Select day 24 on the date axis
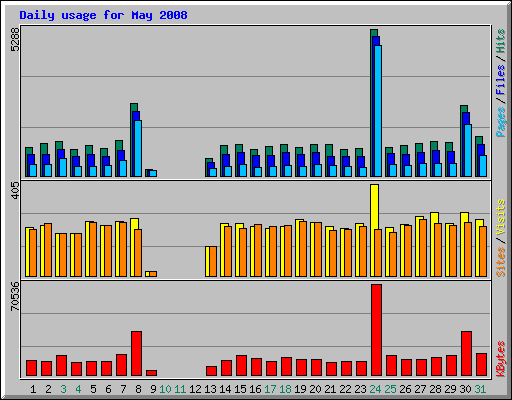This screenshot has width=512, height=400. 375,389
